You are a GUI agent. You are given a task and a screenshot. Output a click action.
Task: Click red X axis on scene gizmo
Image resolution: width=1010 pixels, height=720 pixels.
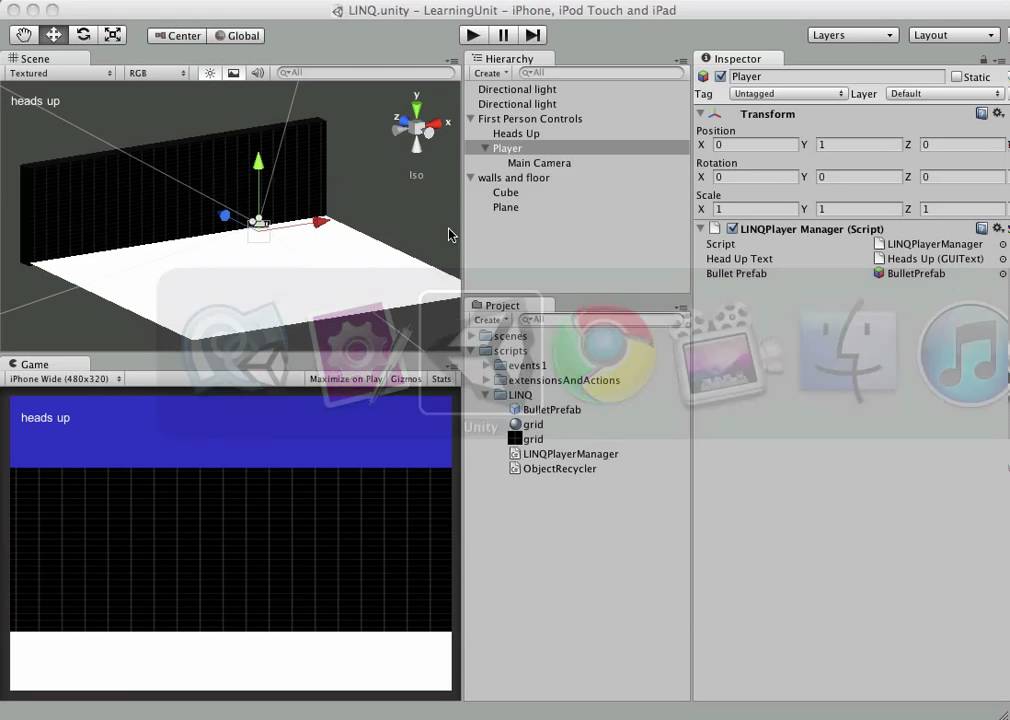[435, 123]
